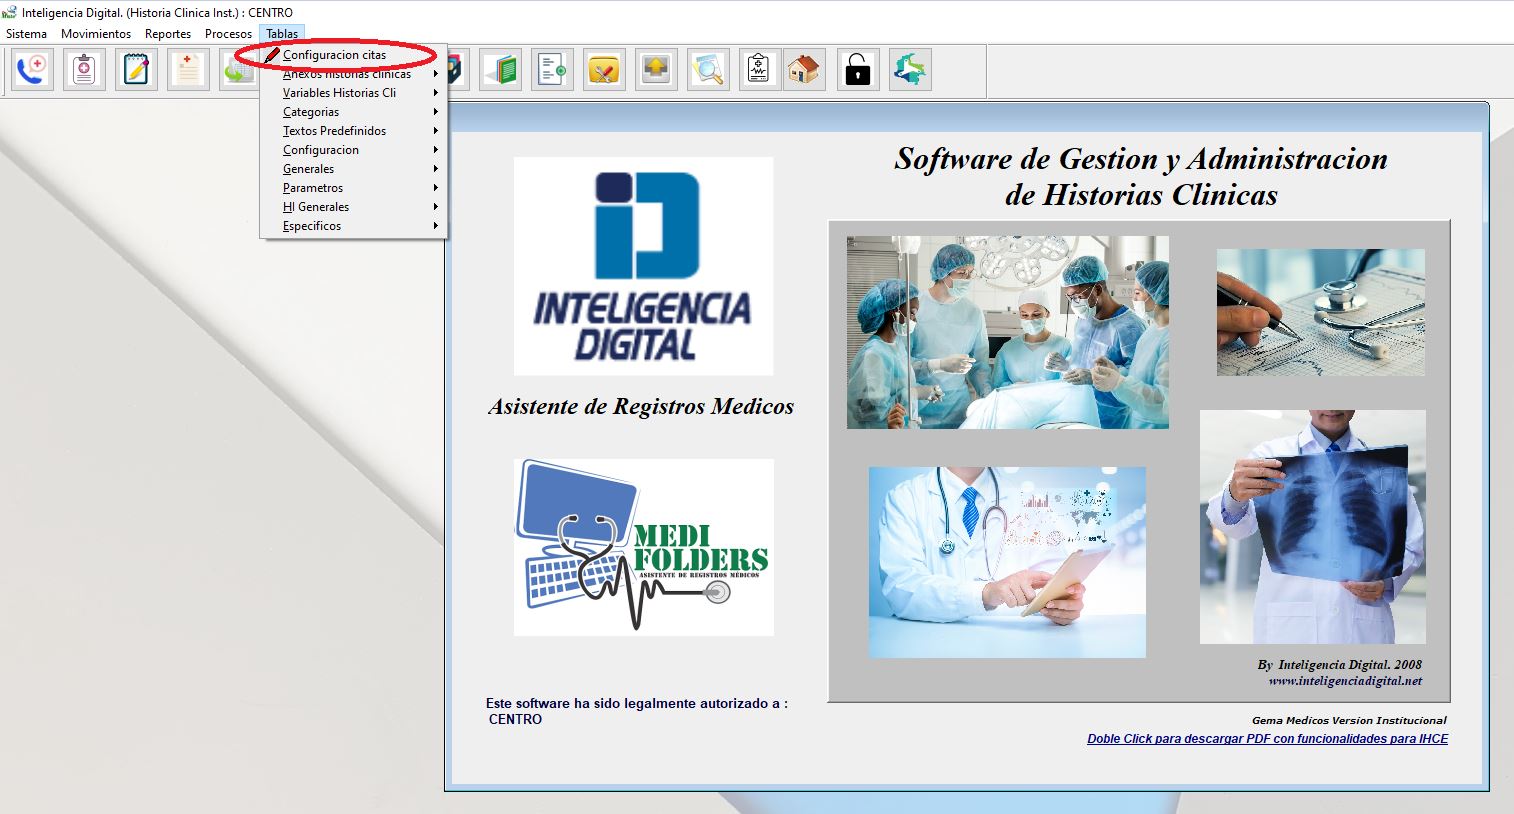Click the upload arrow toolbar icon

(x=656, y=70)
